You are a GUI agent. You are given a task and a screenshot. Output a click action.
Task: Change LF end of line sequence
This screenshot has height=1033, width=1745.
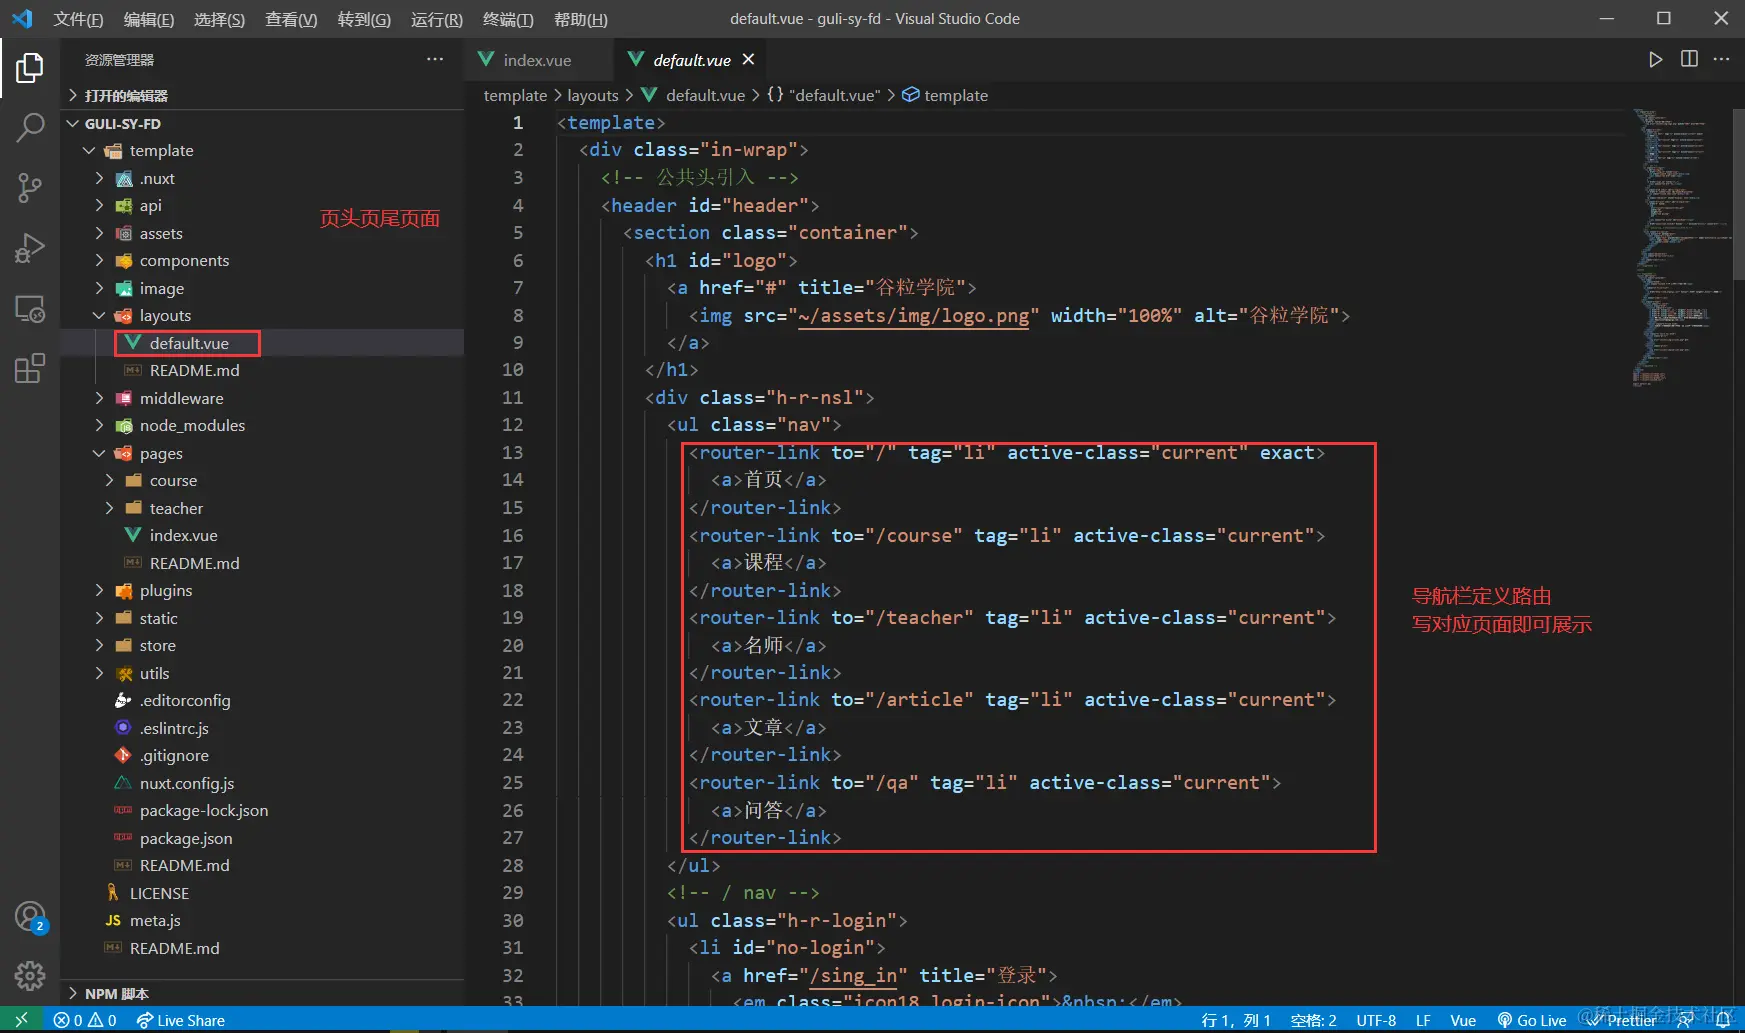click(1423, 1020)
